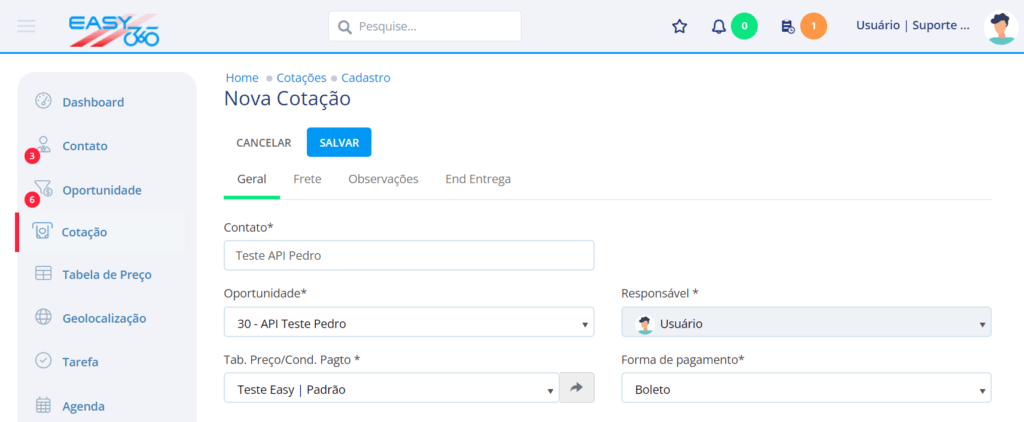Expand the Responsável dropdown
Image resolution: width=1024 pixels, height=422 pixels.
807,322
